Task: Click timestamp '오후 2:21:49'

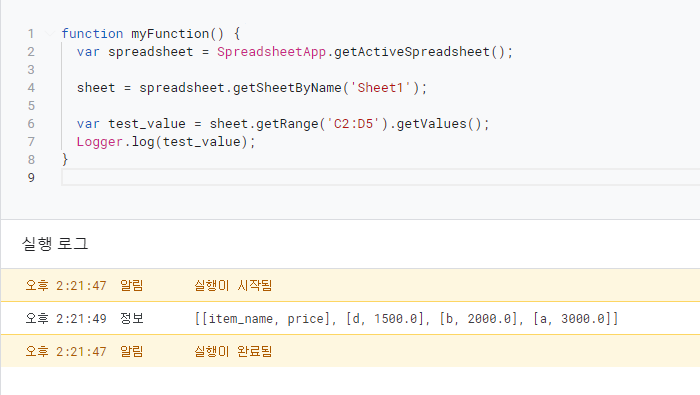Action: 66,318
